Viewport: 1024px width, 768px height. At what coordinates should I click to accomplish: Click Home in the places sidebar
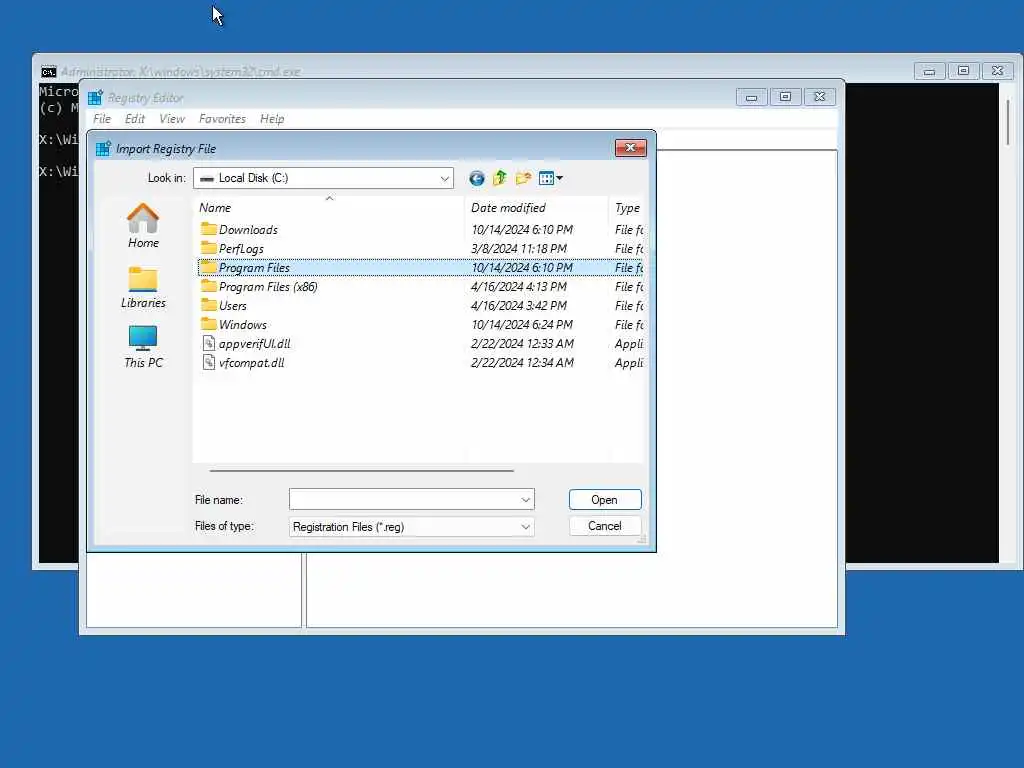(x=143, y=226)
